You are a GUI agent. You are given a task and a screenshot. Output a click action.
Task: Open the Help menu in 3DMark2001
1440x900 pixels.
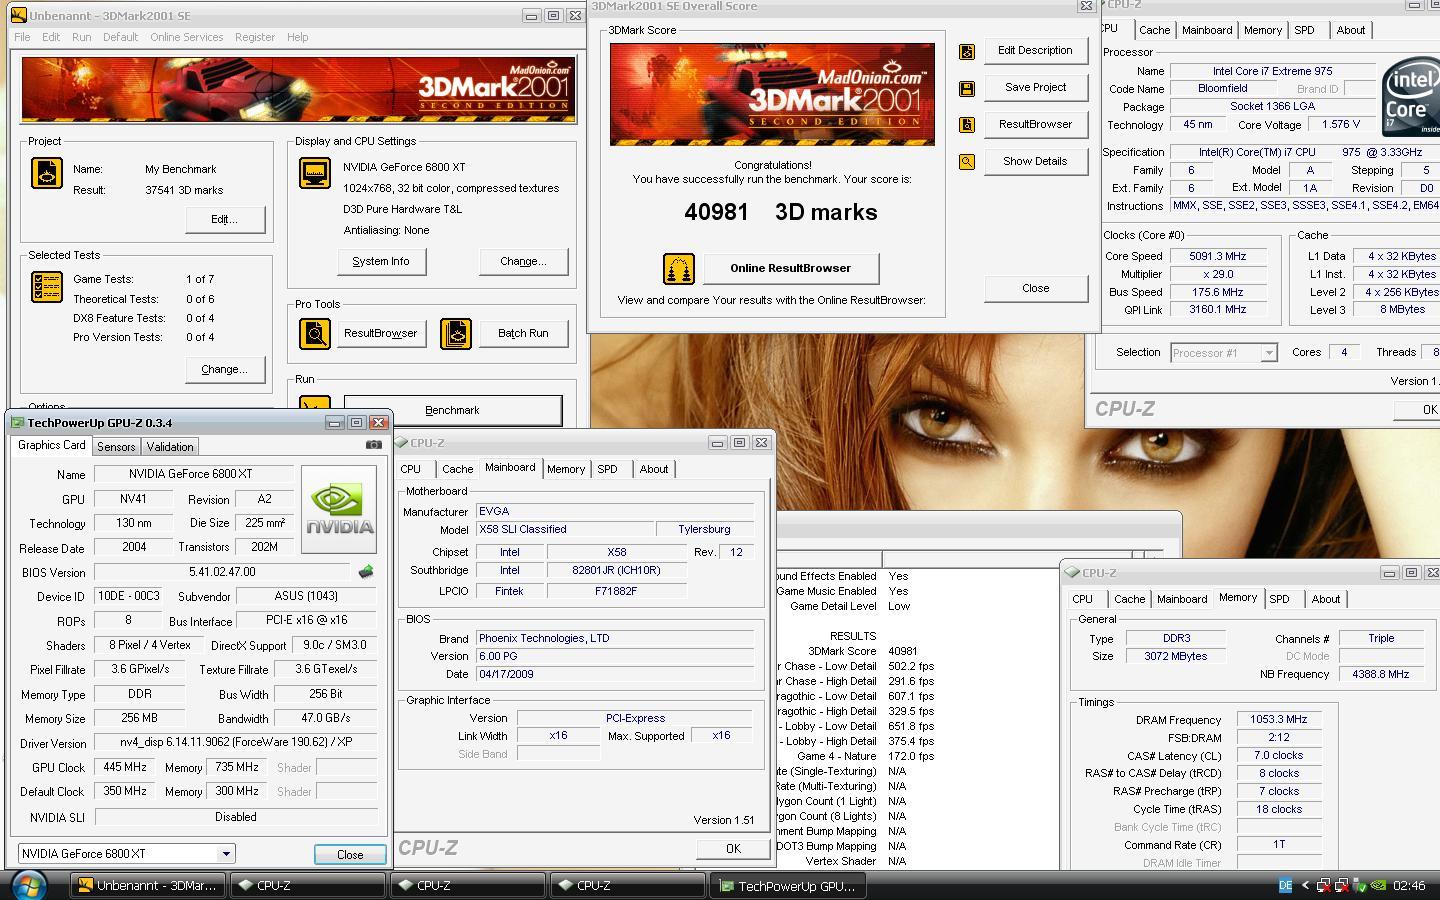point(298,37)
